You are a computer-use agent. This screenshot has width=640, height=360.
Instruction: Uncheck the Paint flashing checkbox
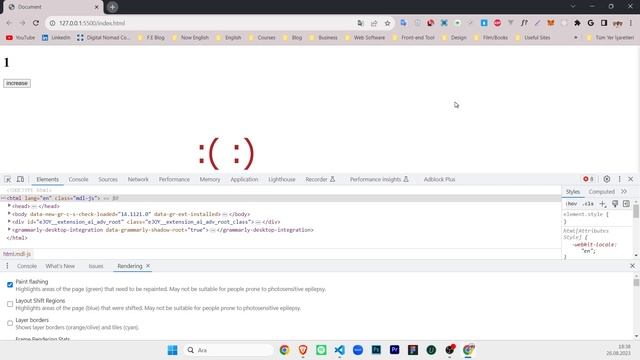coord(10,284)
